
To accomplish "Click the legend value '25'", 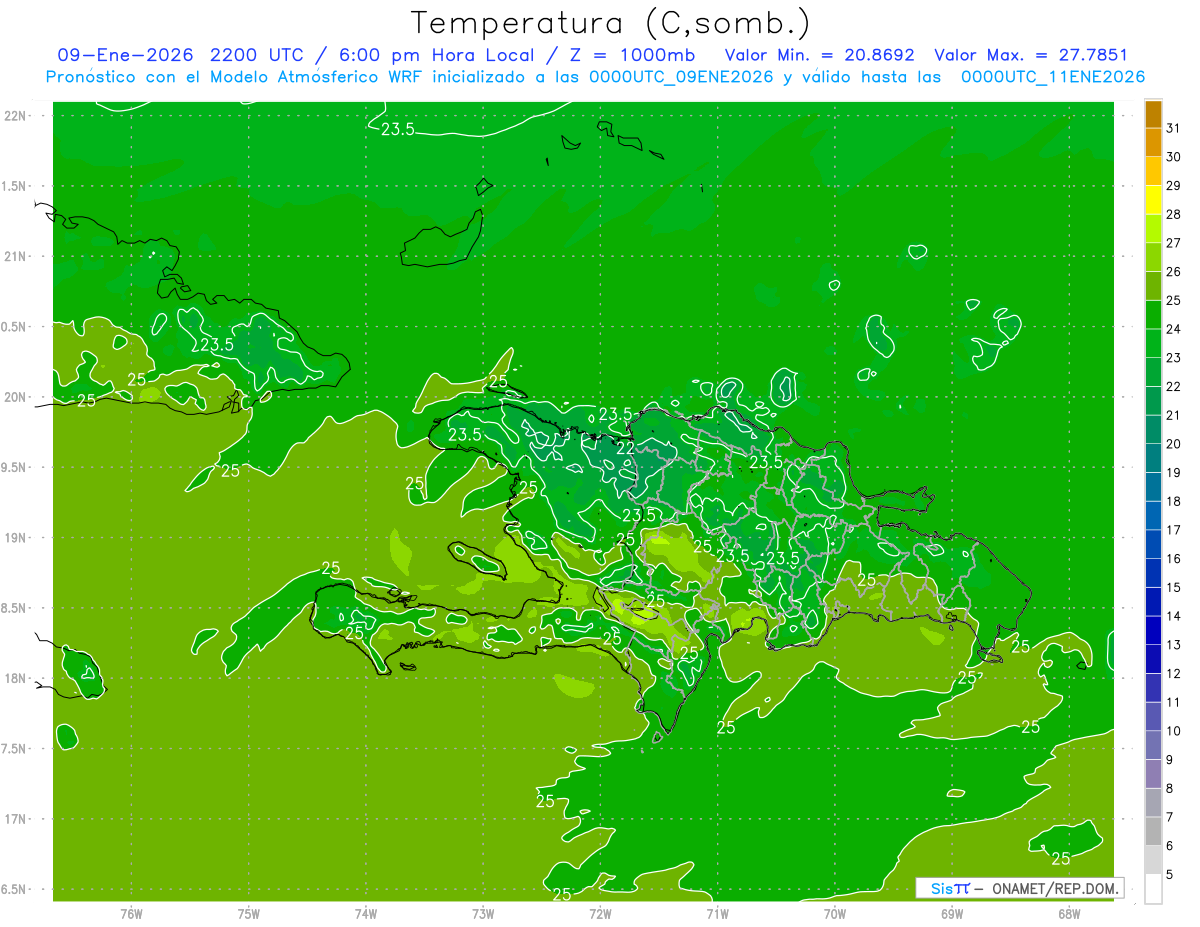I will tap(1174, 300).
